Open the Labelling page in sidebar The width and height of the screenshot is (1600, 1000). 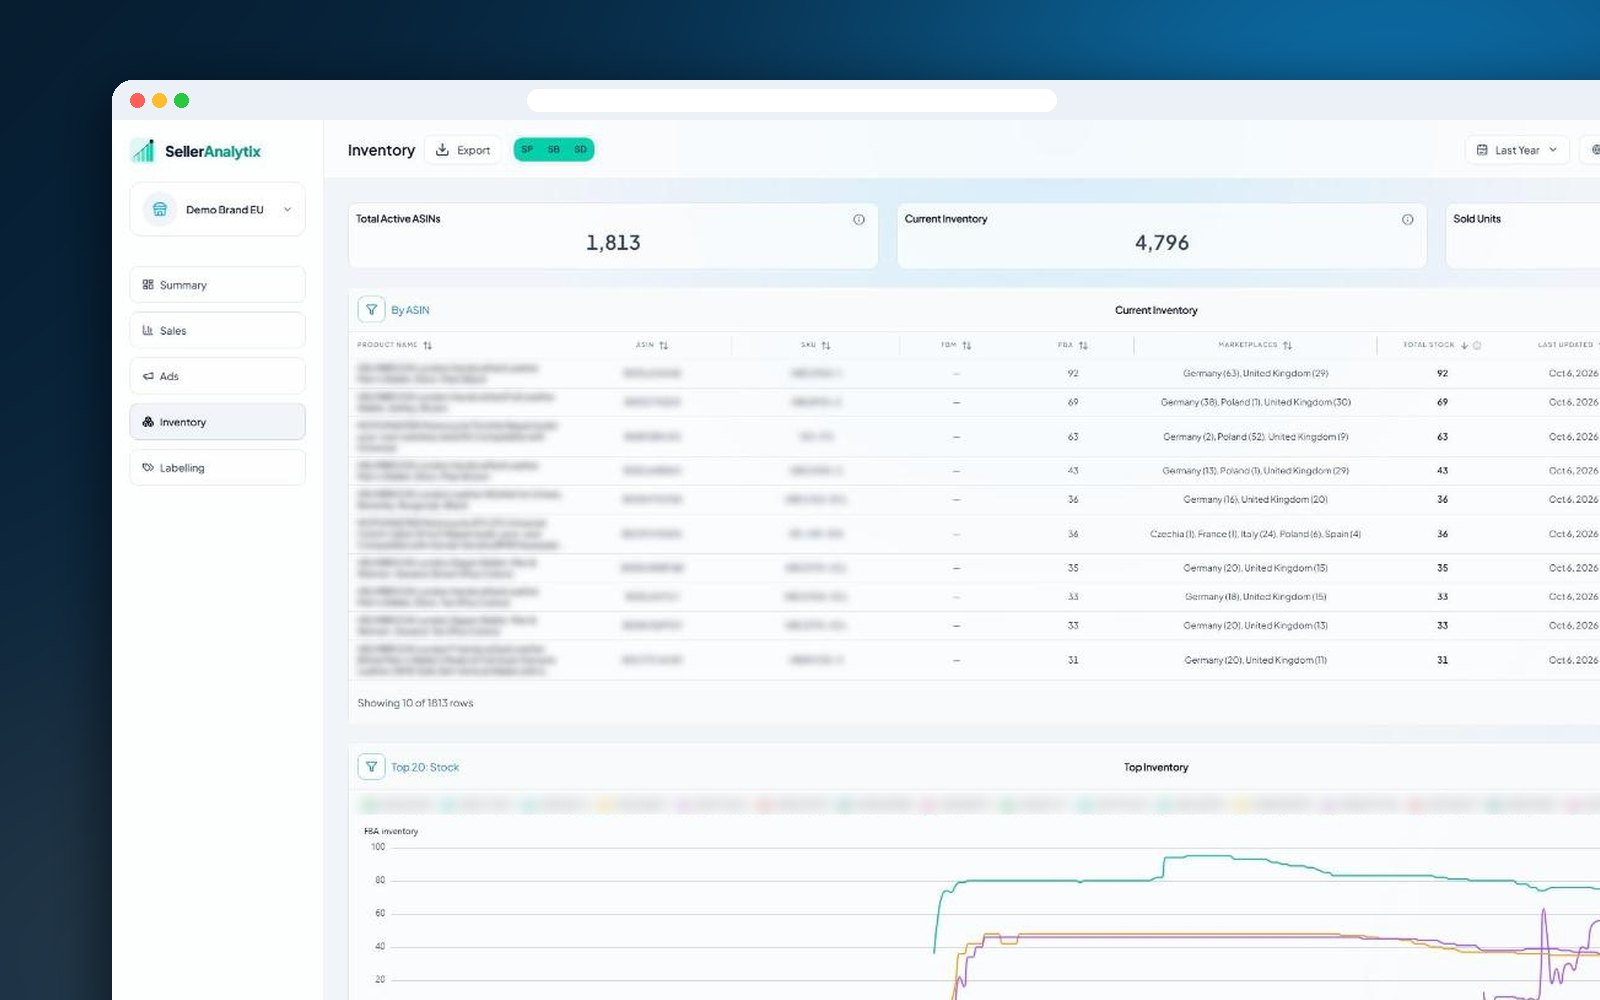[217, 467]
